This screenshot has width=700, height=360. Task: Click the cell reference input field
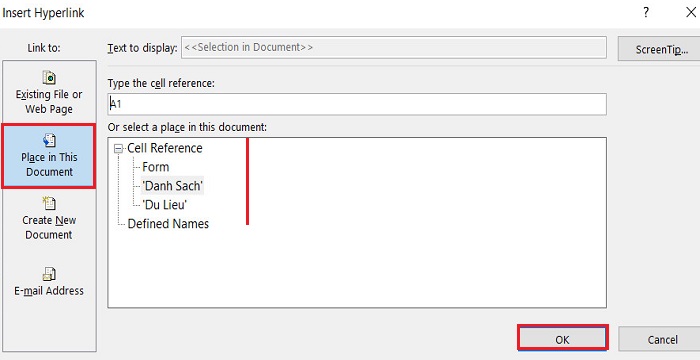pyautogui.click(x=357, y=104)
